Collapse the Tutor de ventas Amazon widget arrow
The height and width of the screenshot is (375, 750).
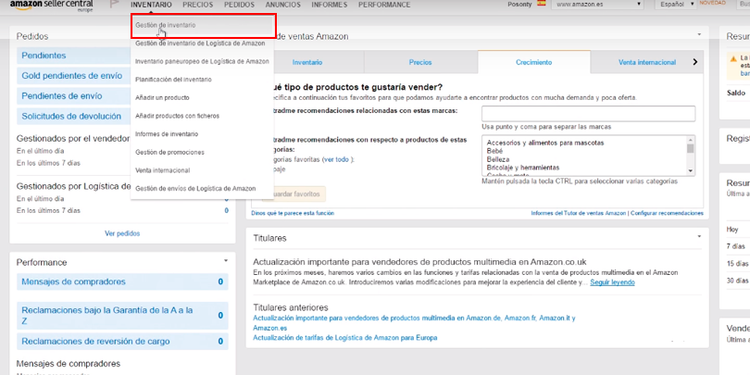pyautogui.click(x=699, y=34)
